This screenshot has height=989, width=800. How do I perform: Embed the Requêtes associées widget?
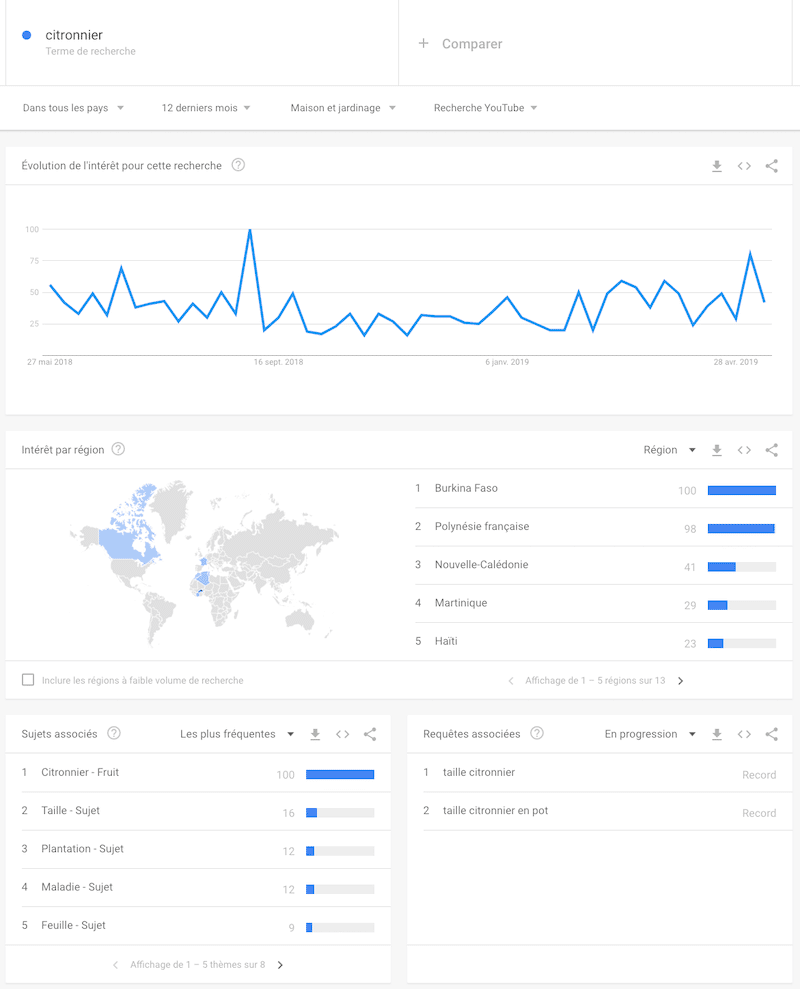pos(744,734)
